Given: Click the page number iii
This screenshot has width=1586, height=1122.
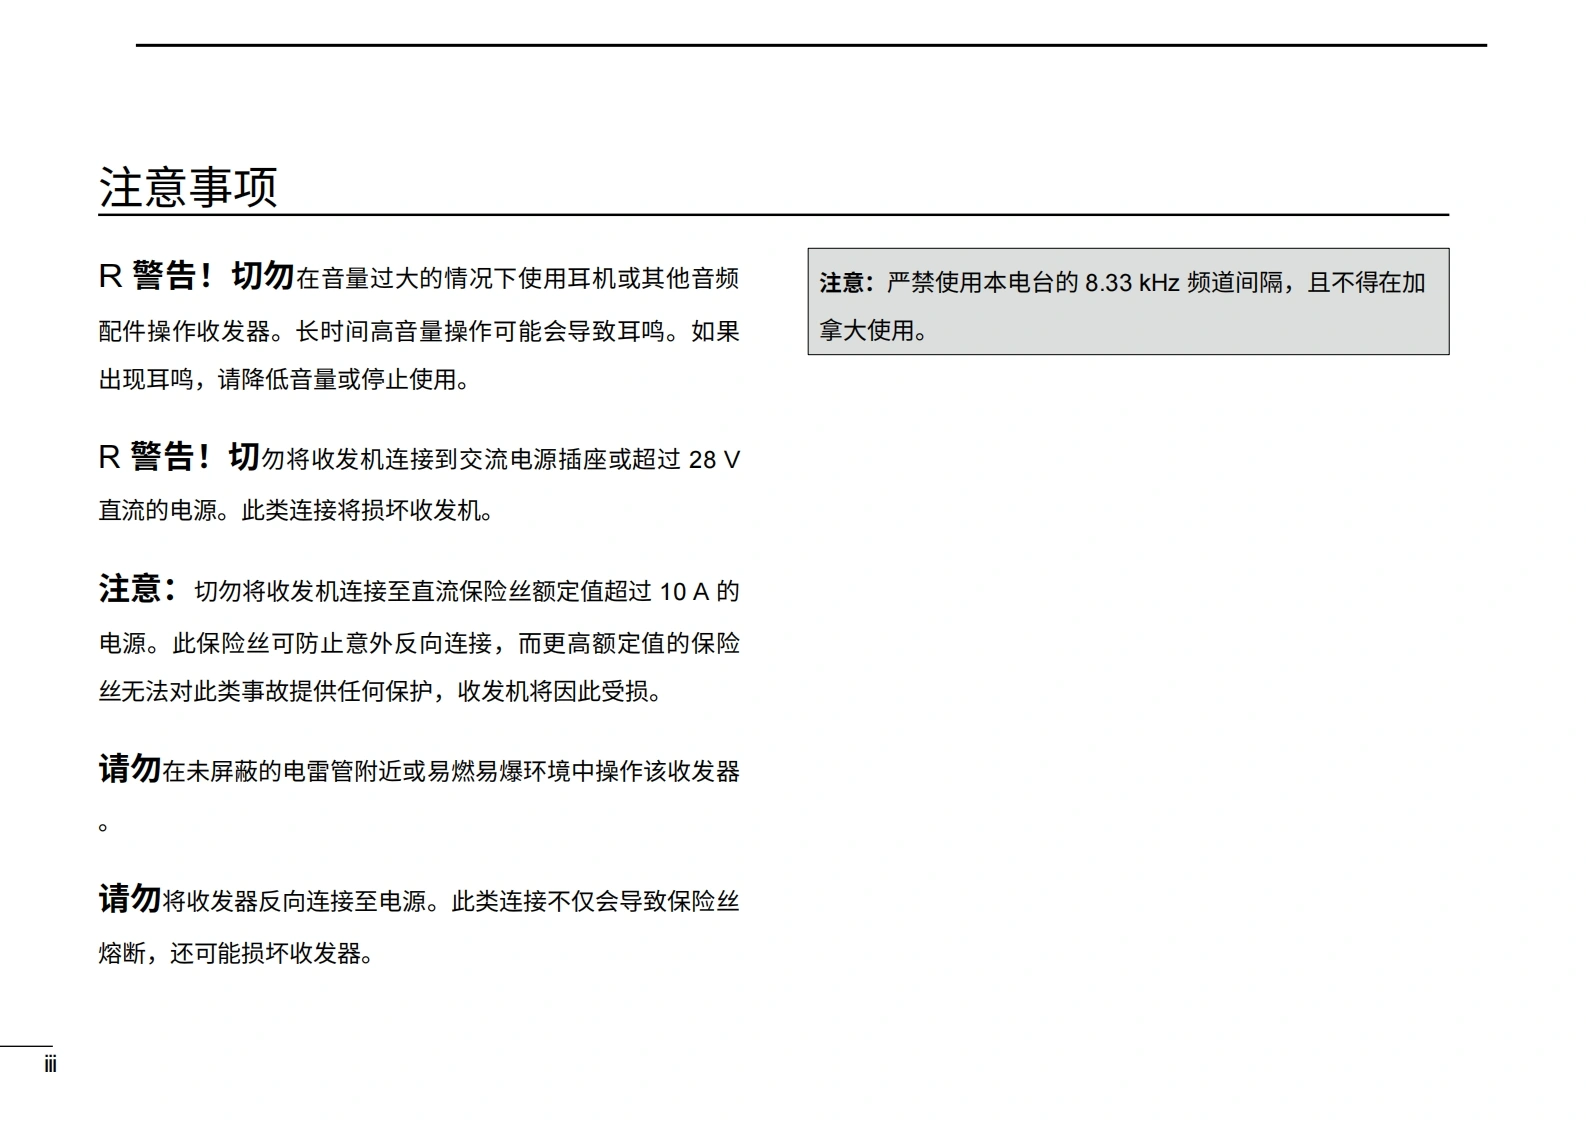Looking at the screenshot, I should [x=50, y=1065].
